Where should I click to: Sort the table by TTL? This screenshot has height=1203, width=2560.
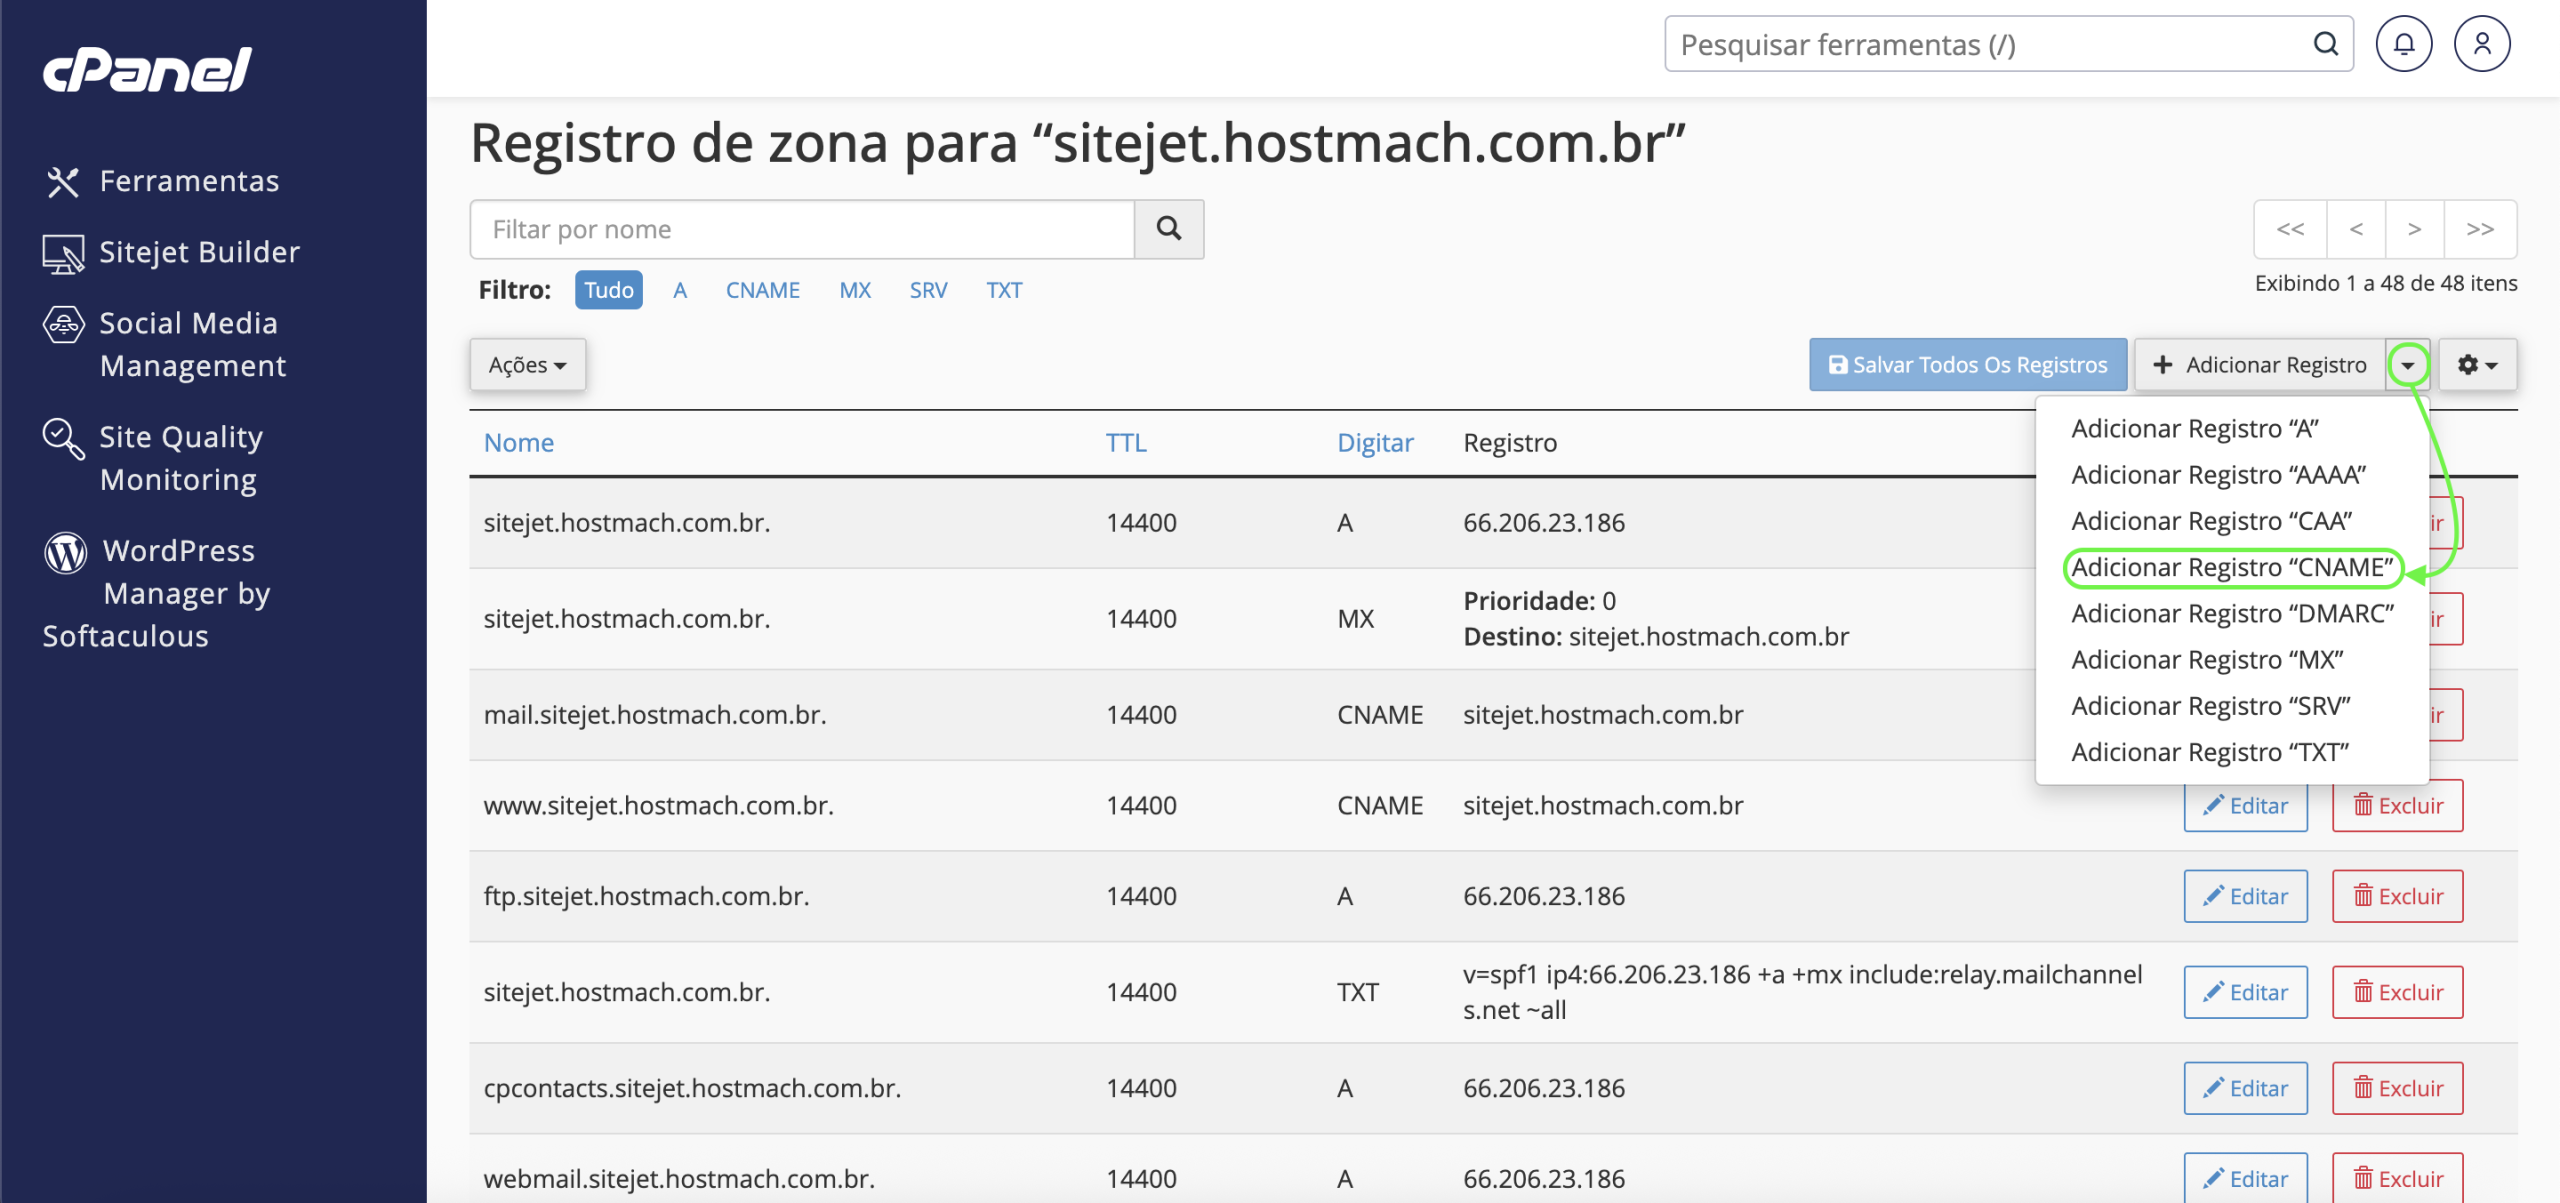pos(1126,443)
